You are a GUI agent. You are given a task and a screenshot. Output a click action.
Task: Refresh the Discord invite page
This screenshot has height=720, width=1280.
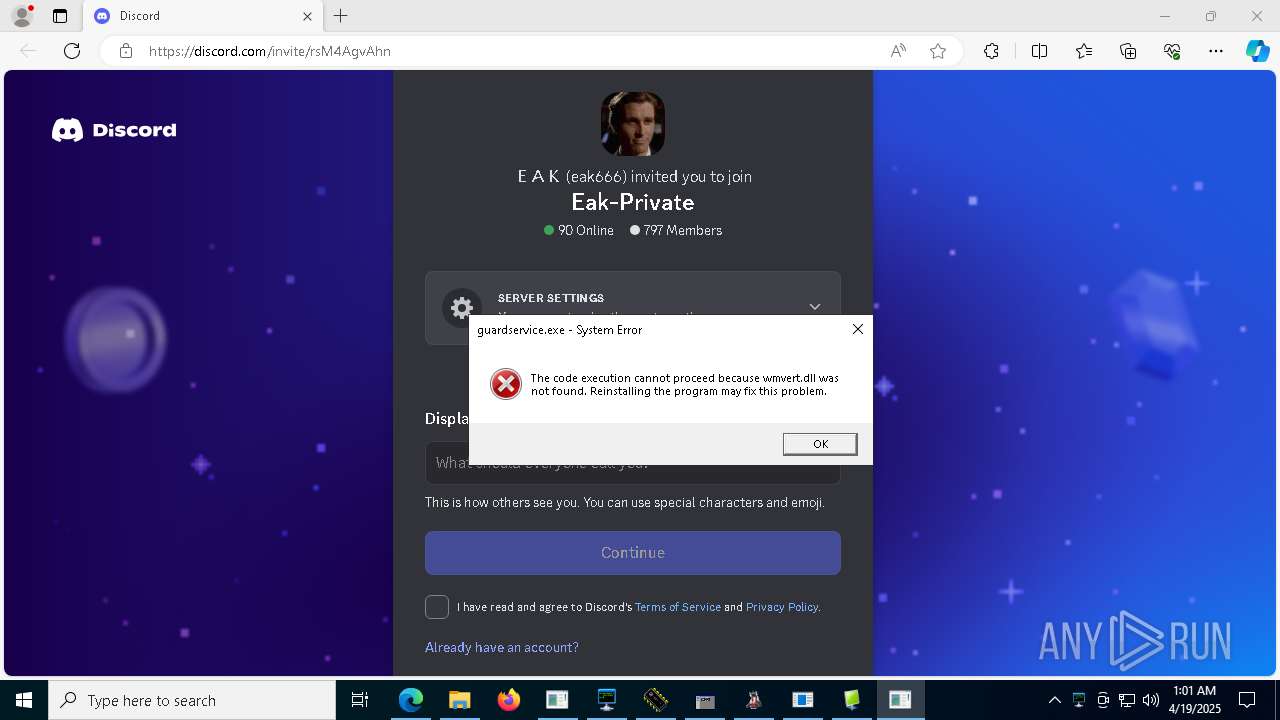(x=72, y=51)
